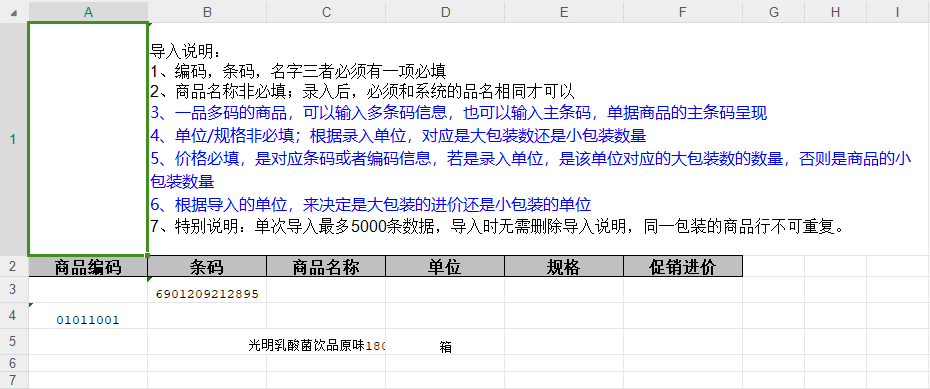This screenshot has height=389, width=930.
Task: Select column F header
Action: (x=683, y=12)
